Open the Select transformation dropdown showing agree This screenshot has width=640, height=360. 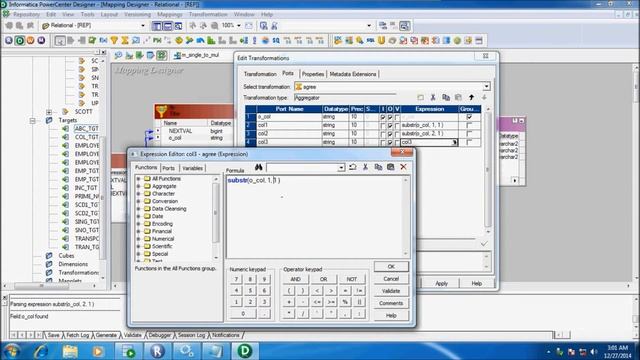point(486,87)
